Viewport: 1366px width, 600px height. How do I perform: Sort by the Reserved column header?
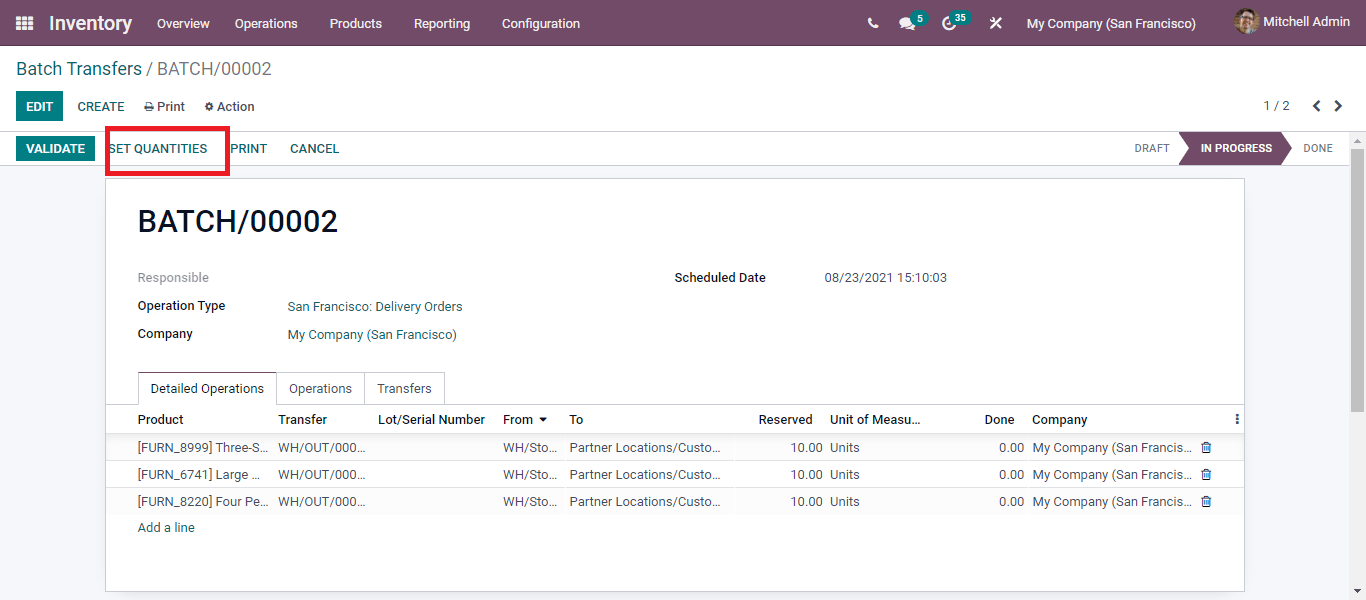[785, 419]
